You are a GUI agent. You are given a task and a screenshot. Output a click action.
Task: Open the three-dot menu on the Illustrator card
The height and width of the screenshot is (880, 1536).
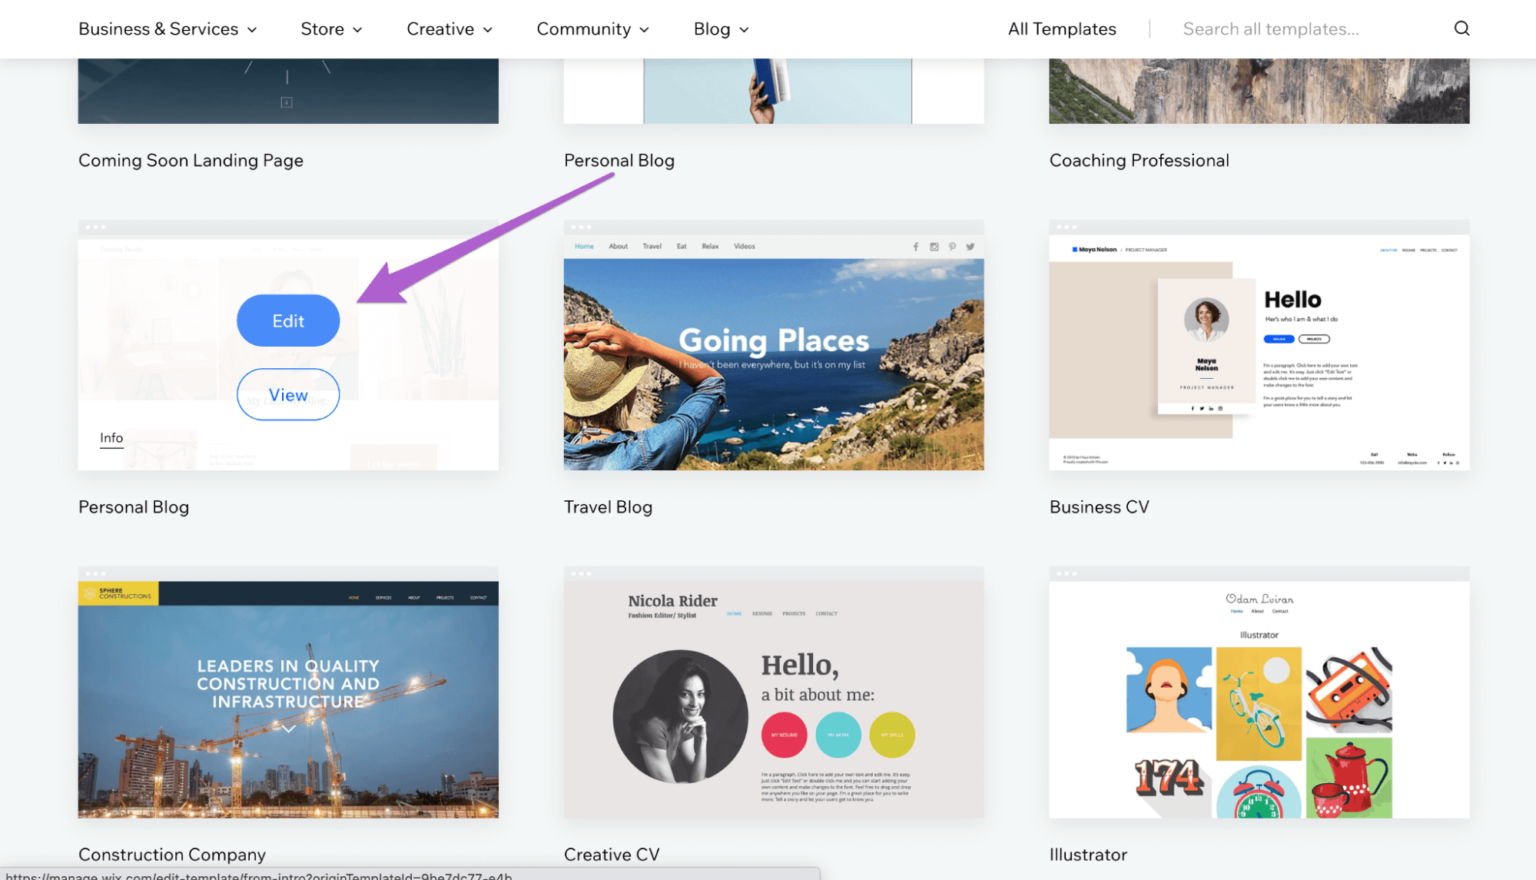(x=1068, y=573)
